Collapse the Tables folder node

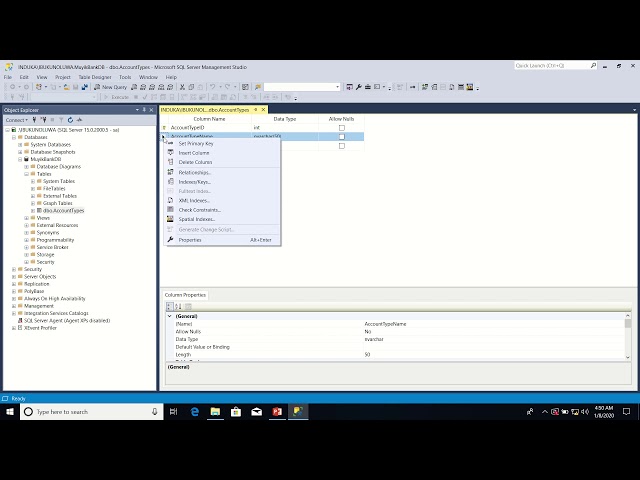[x=27, y=174]
